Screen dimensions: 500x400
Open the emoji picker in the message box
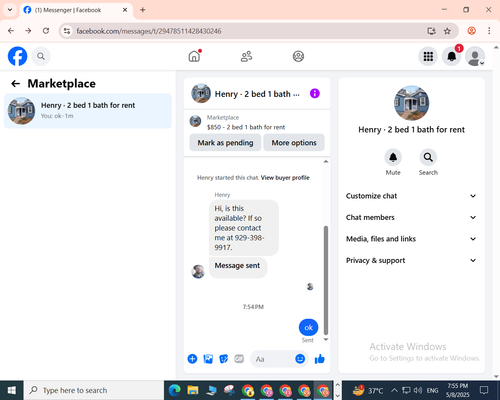point(300,359)
